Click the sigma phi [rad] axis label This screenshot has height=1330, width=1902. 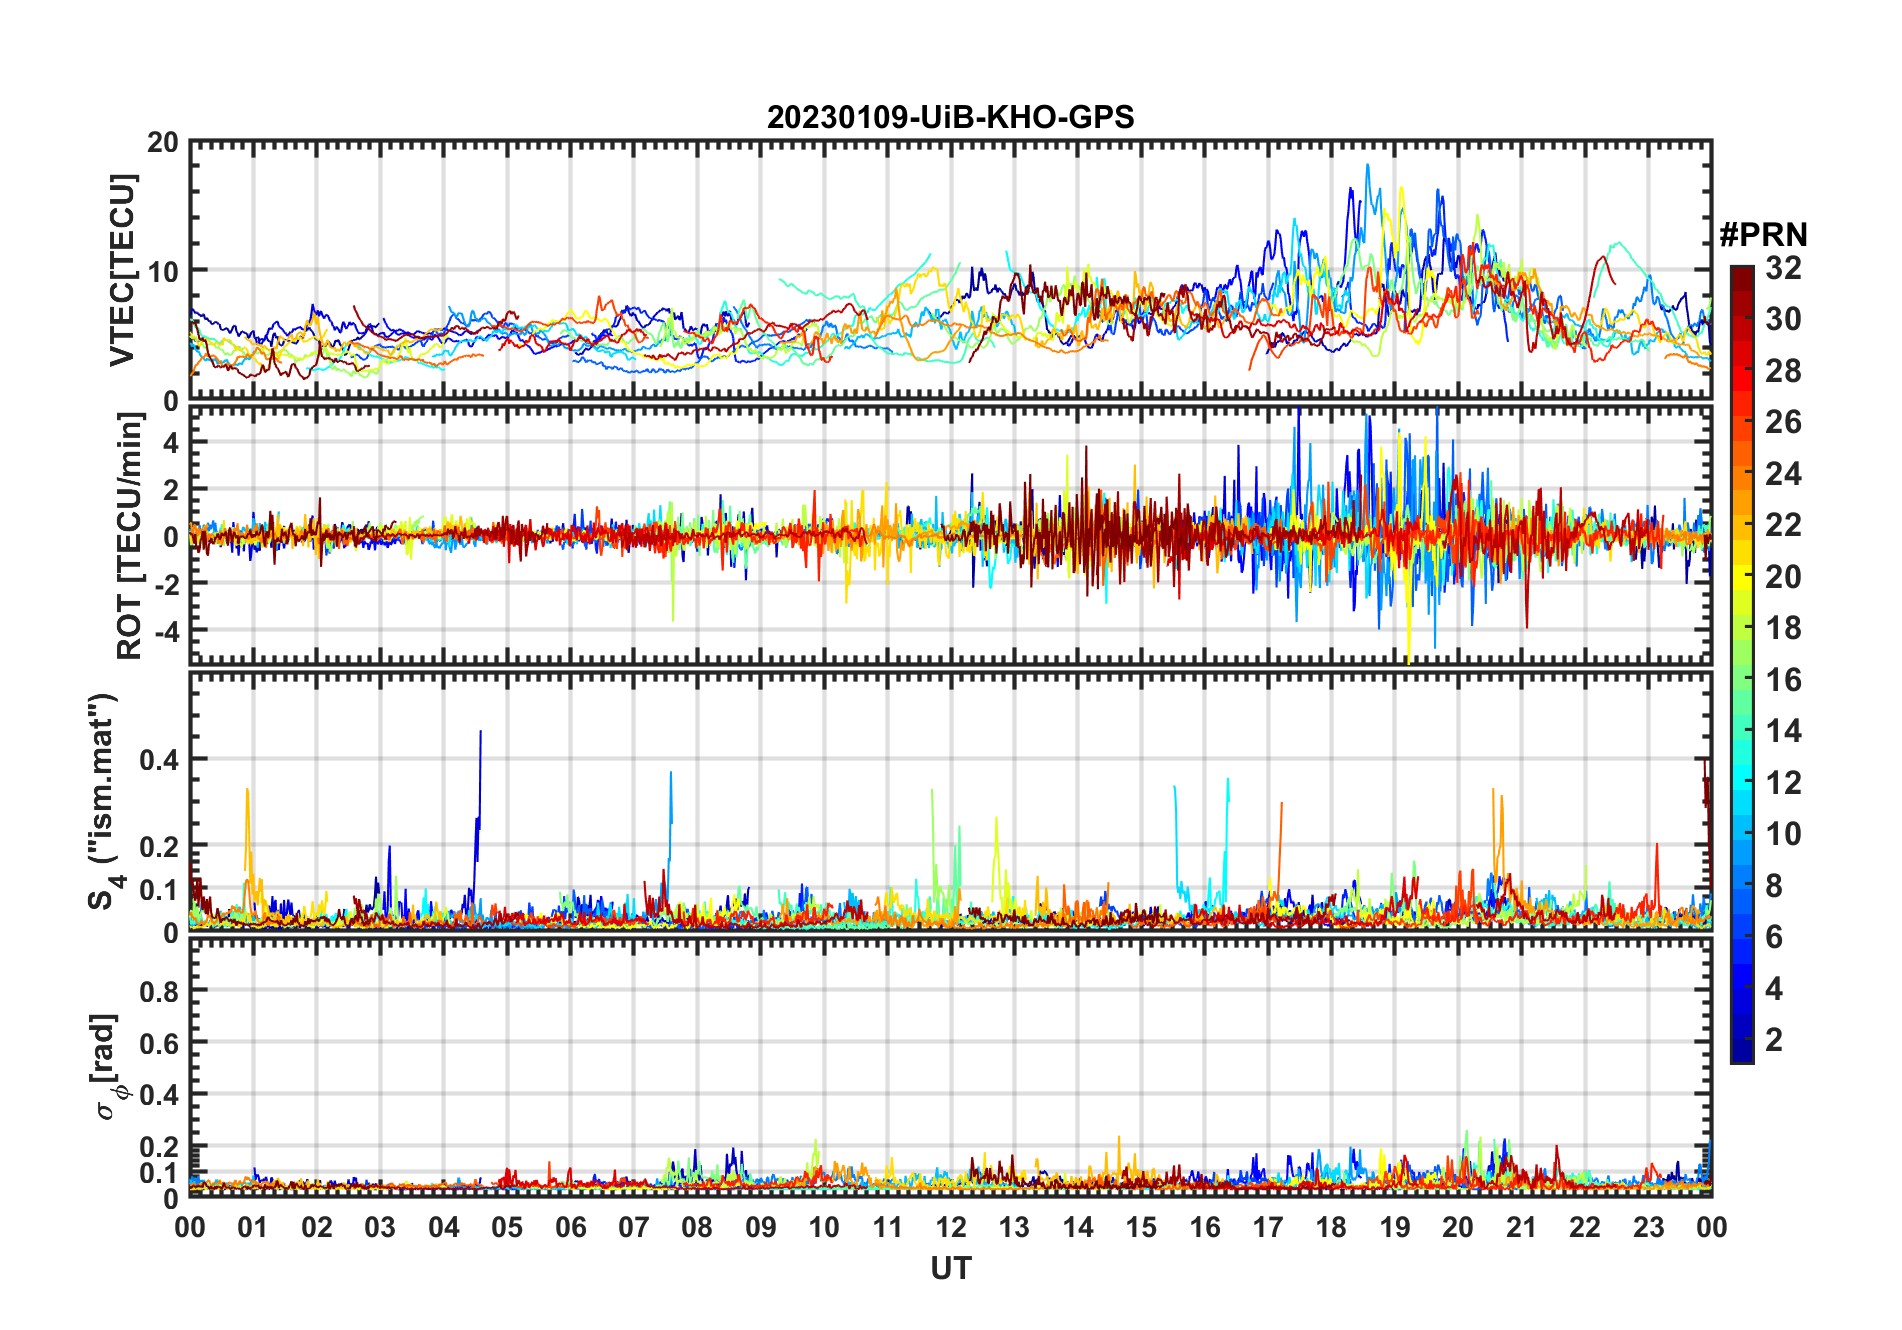(x=107, y=1066)
